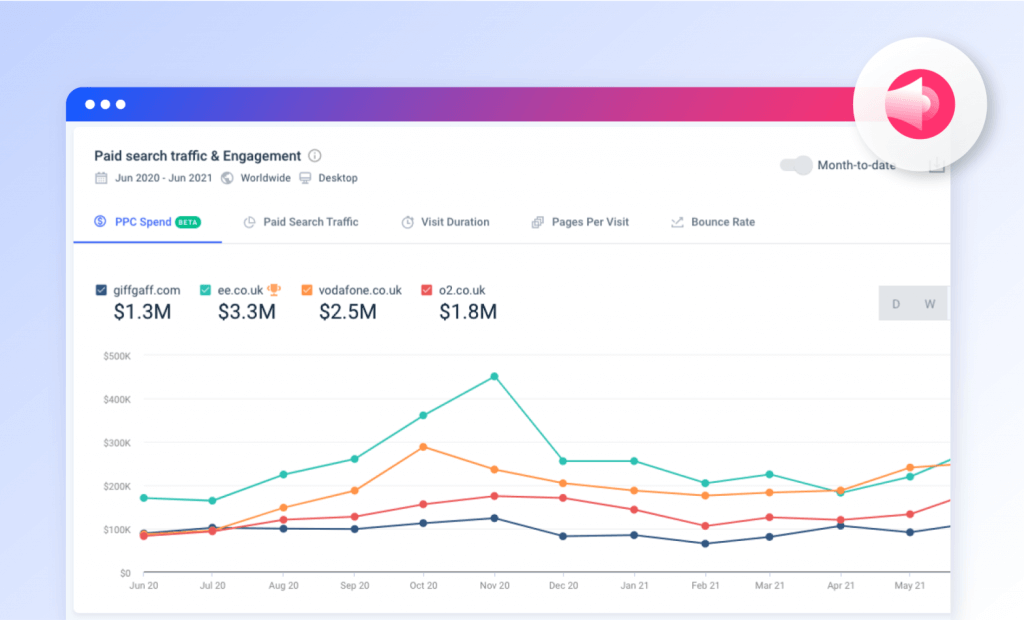Switch to the Bounce Rate tab
Viewport: 1024px width, 620px height.
coord(722,221)
